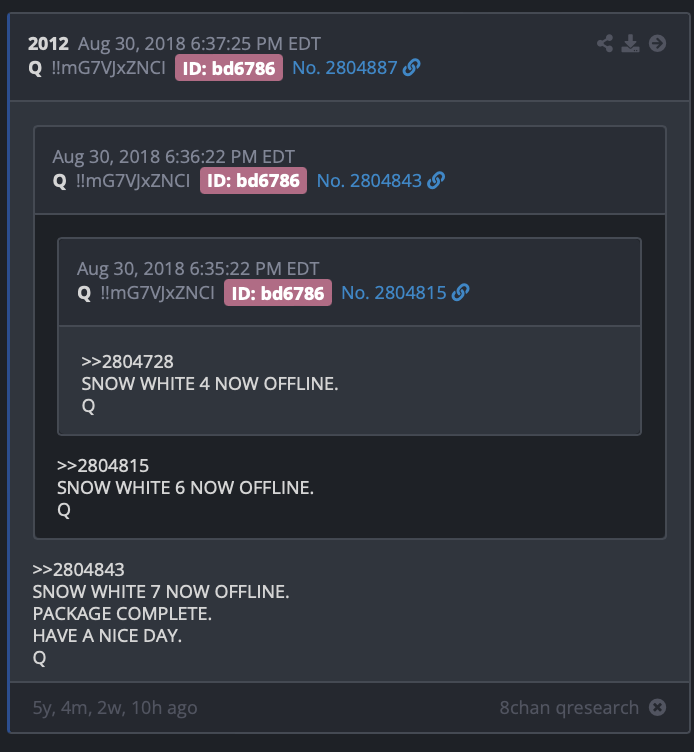Click the post number 2012 label
The width and height of the screenshot is (694, 752).
pos(48,44)
